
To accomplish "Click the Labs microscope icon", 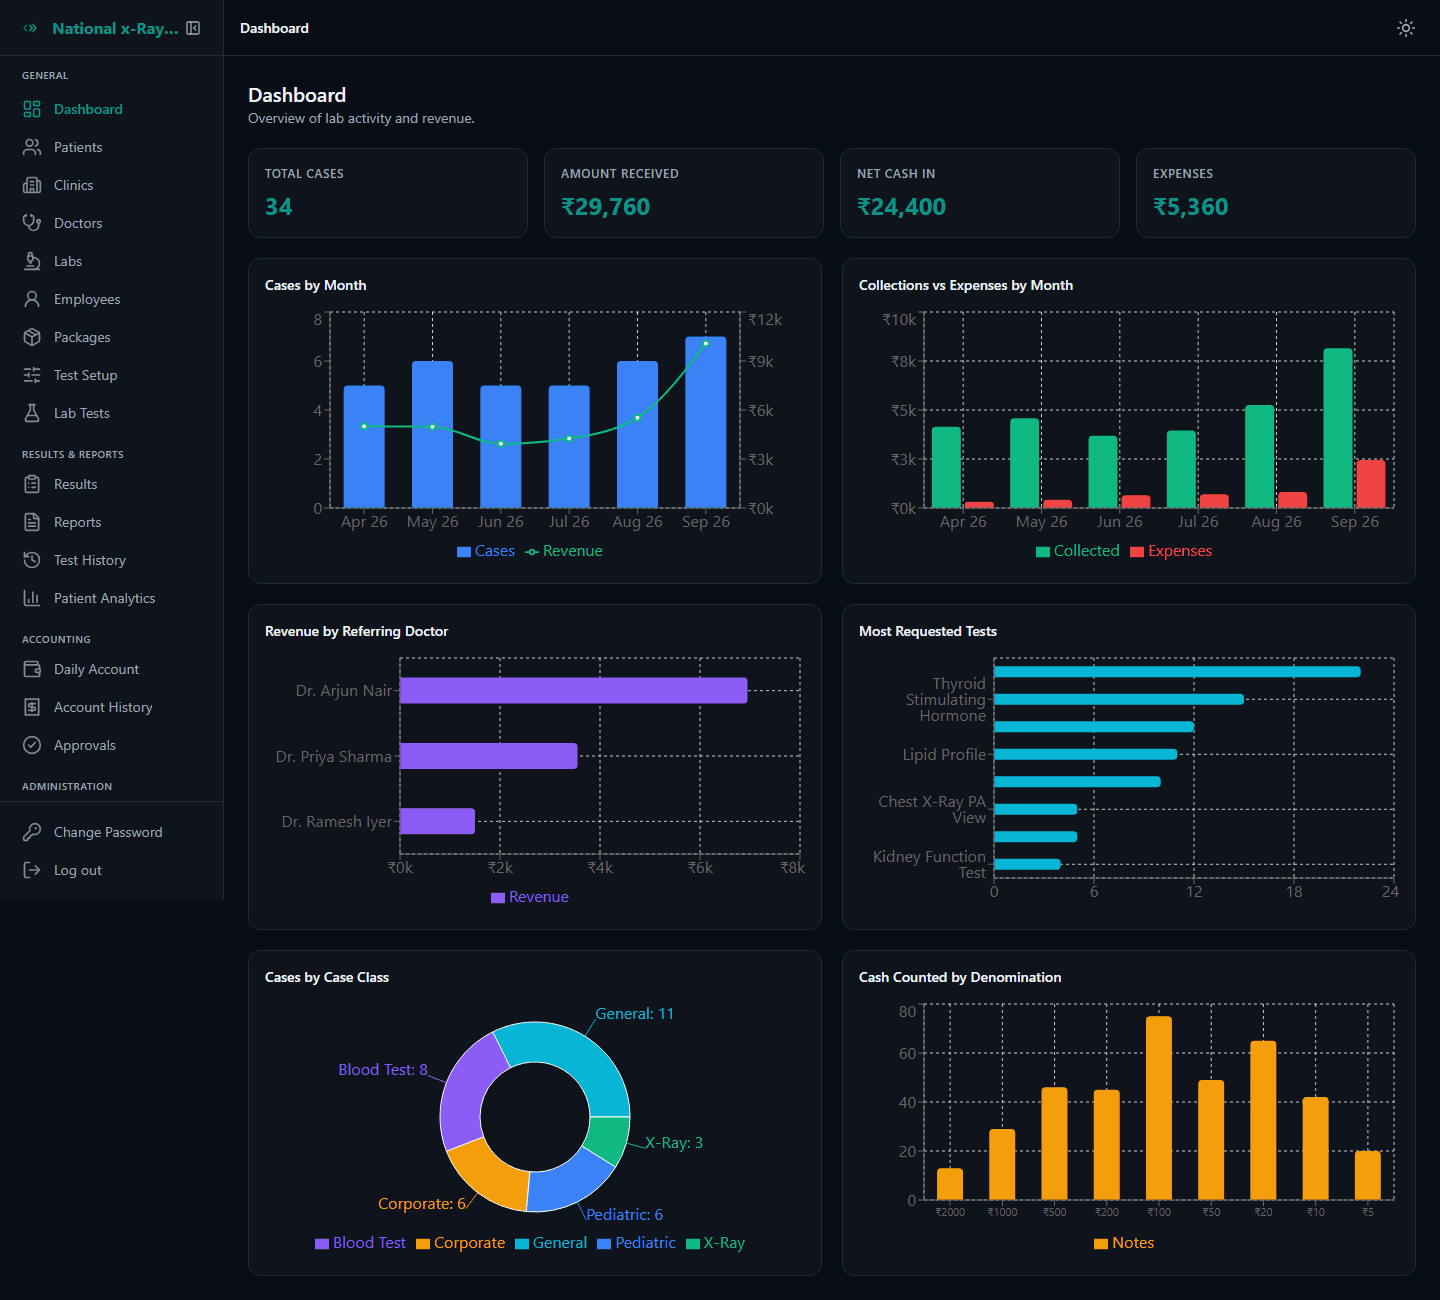I will (32, 261).
